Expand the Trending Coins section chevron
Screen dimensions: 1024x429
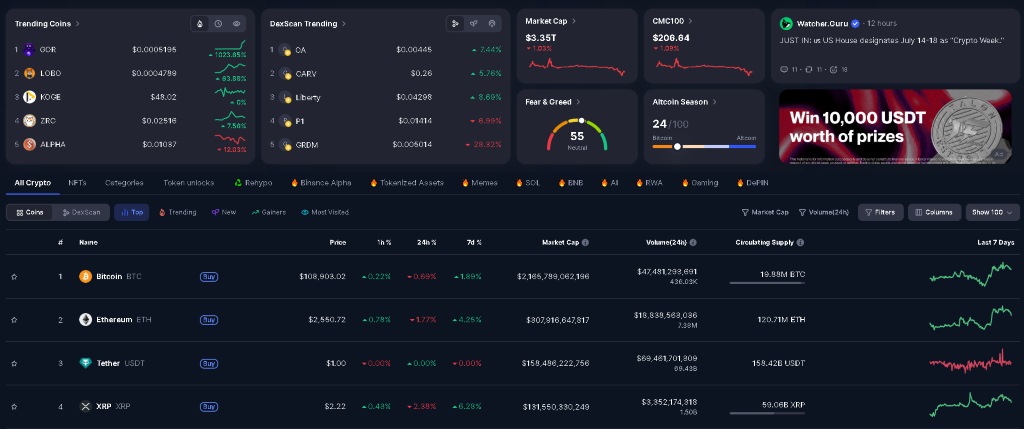point(78,24)
